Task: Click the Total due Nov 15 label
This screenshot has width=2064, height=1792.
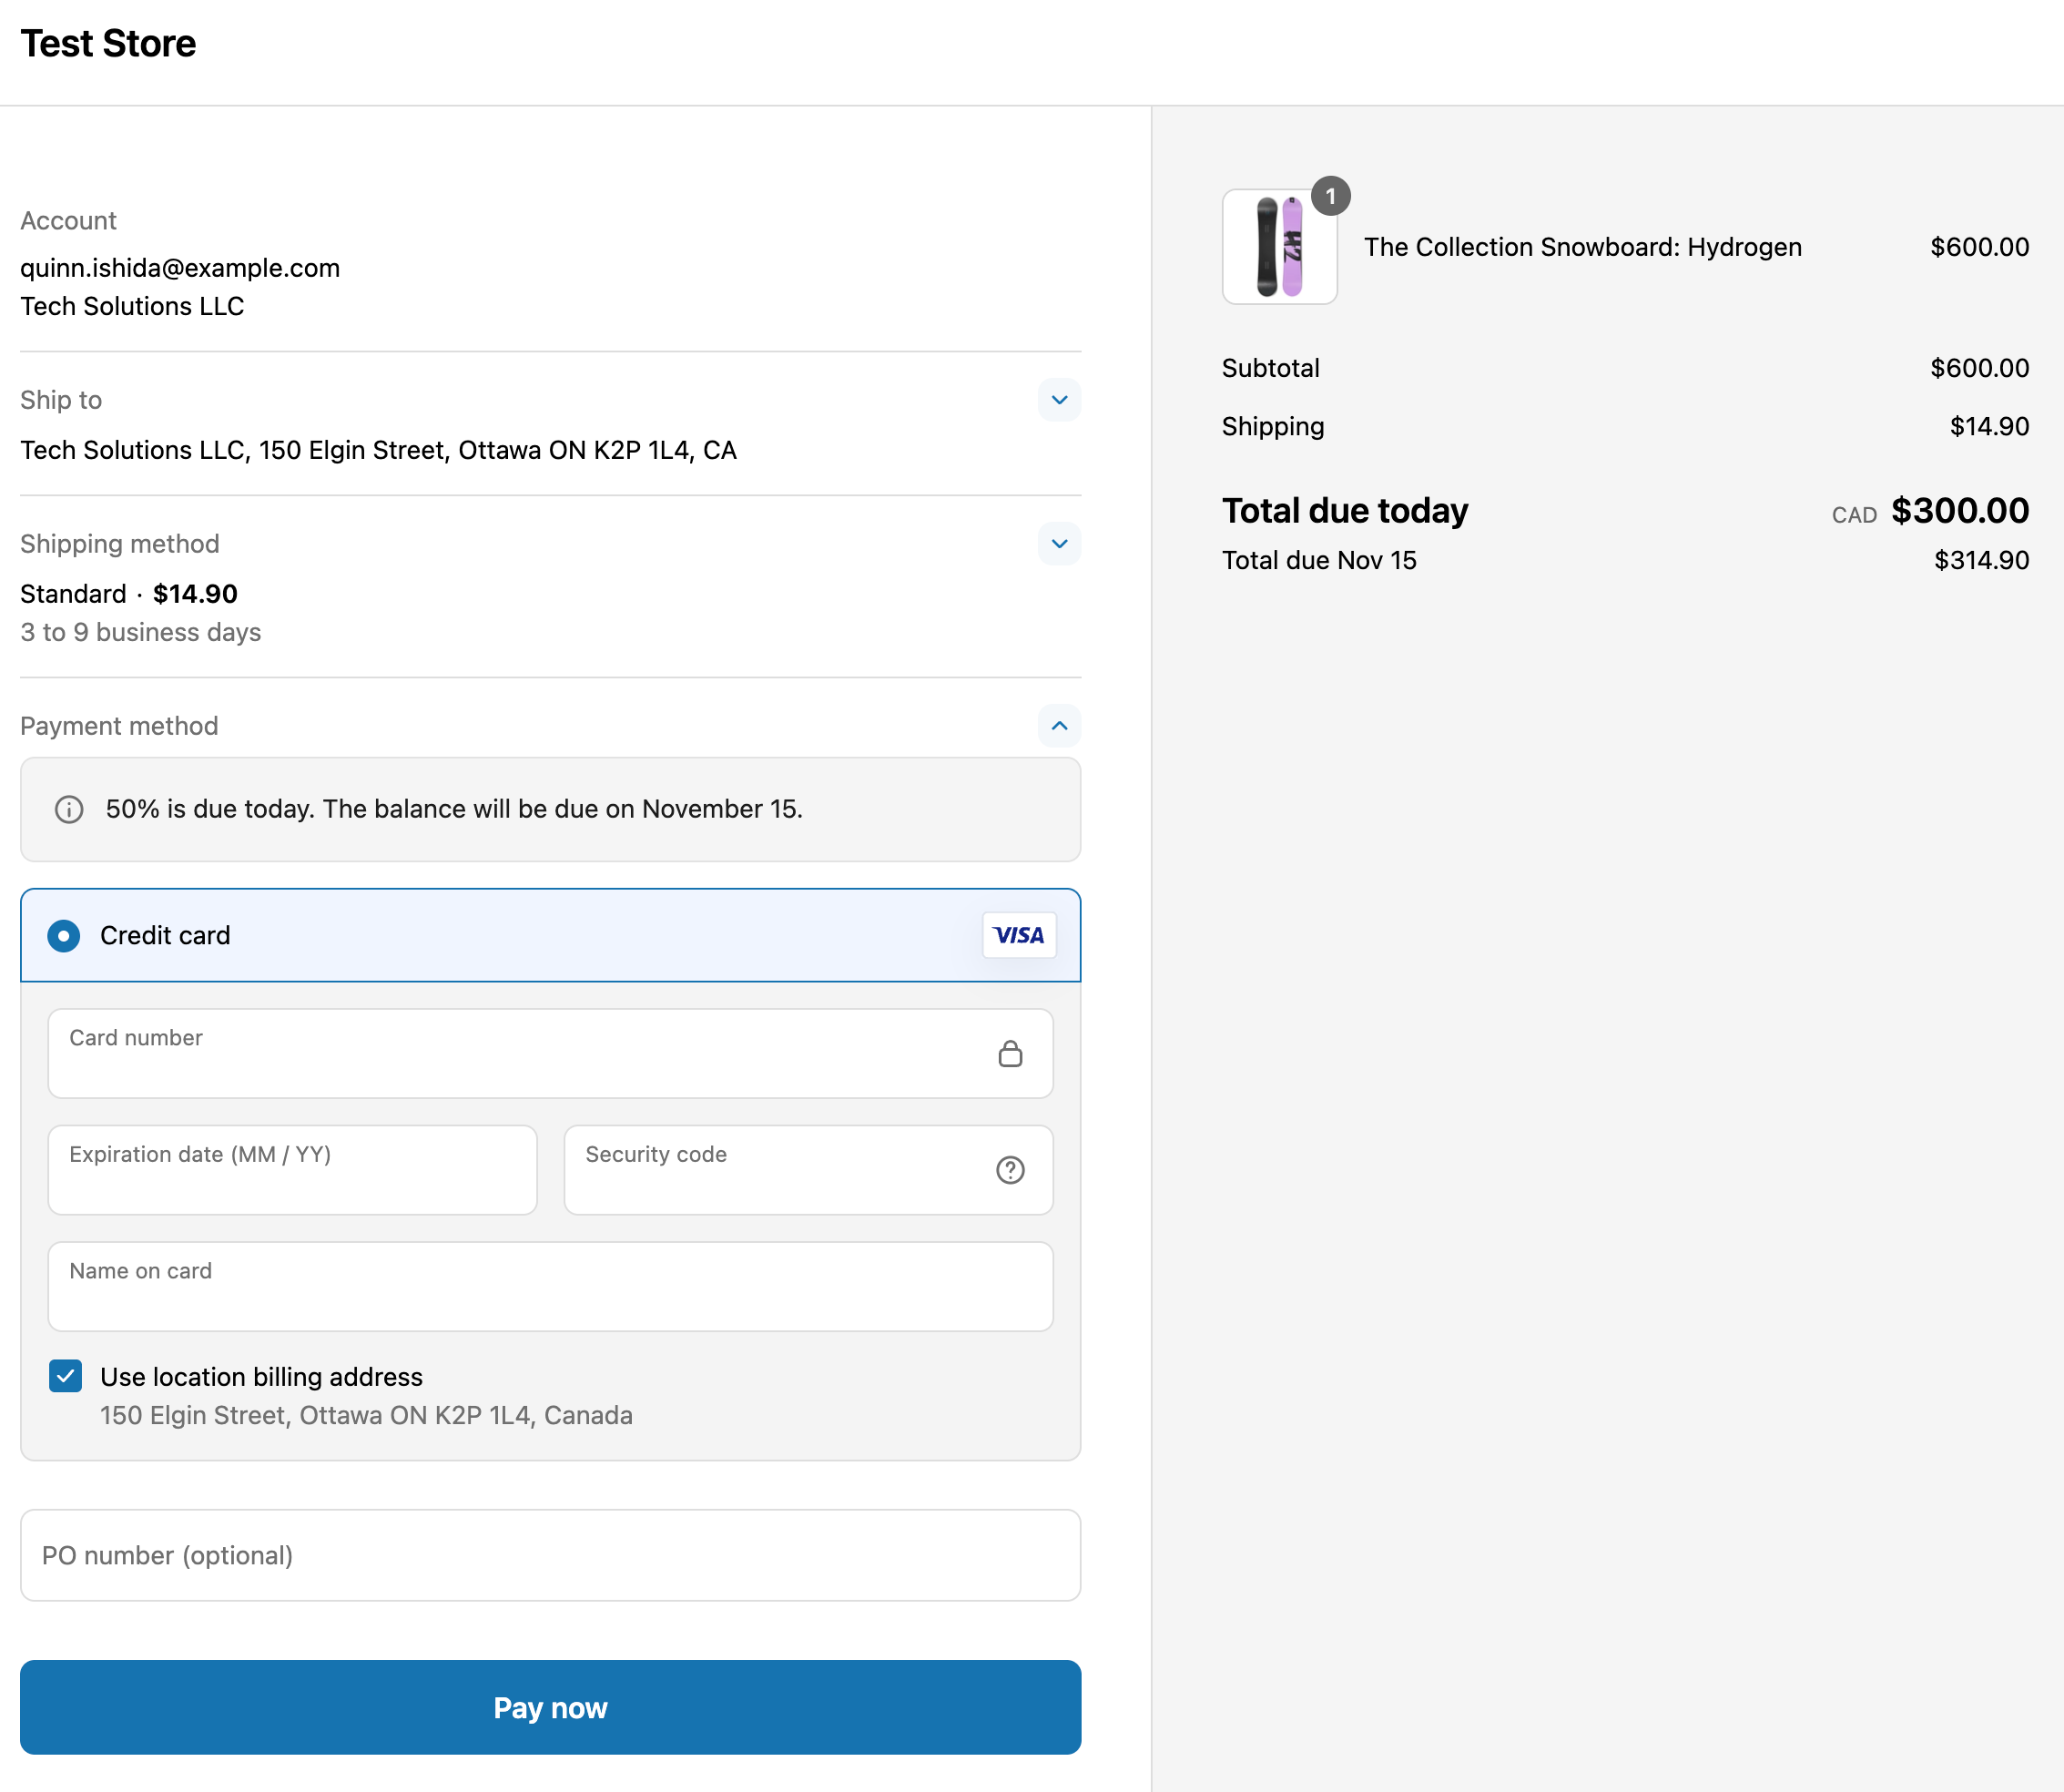Action: [1319, 560]
